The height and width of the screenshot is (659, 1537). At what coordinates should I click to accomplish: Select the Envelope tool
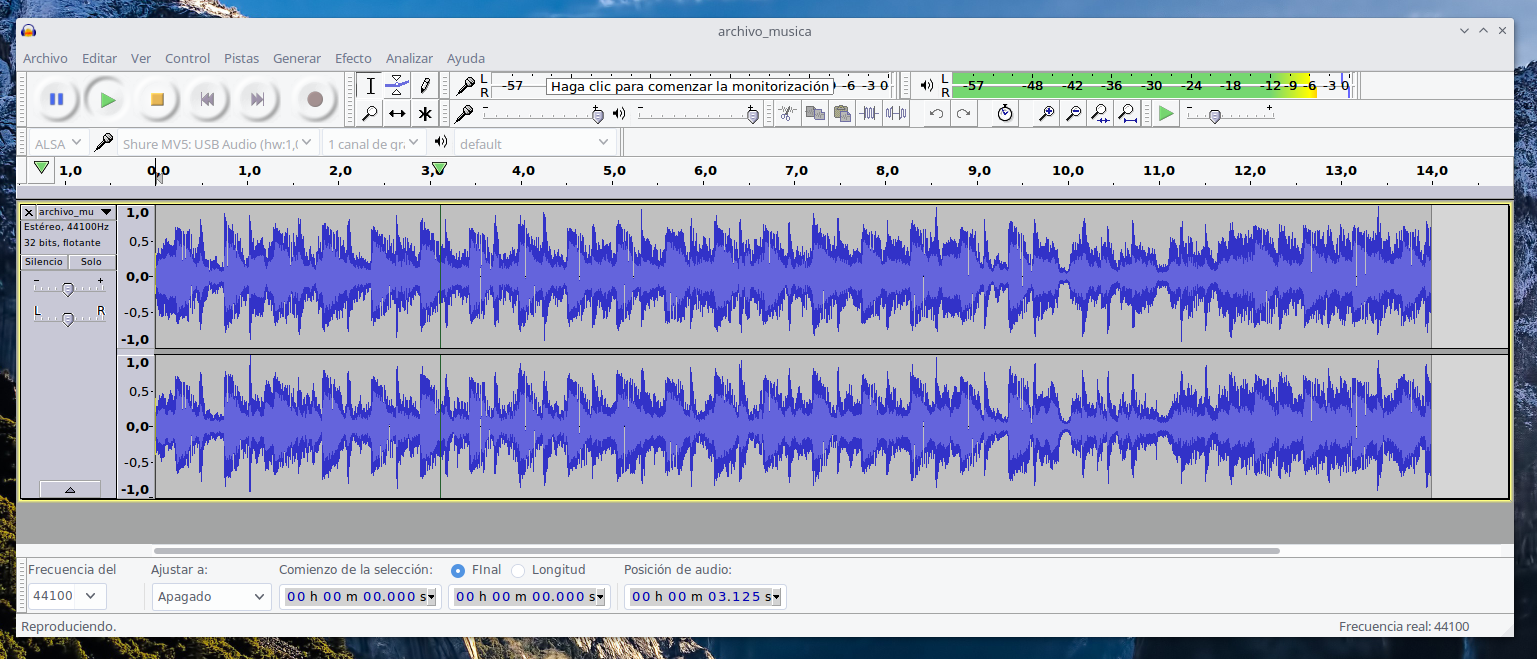point(397,86)
